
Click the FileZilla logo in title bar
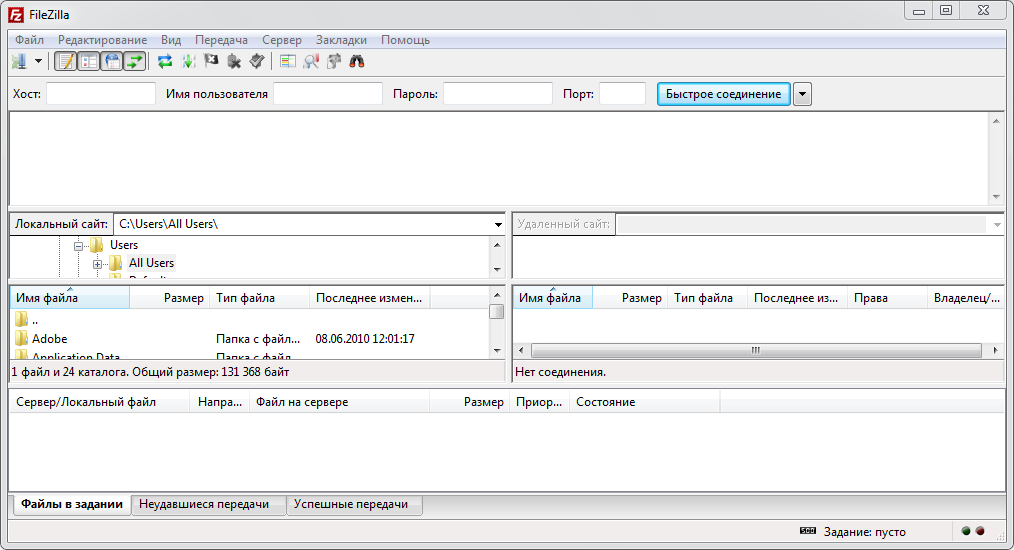pyautogui.click(x=16, y=14)
